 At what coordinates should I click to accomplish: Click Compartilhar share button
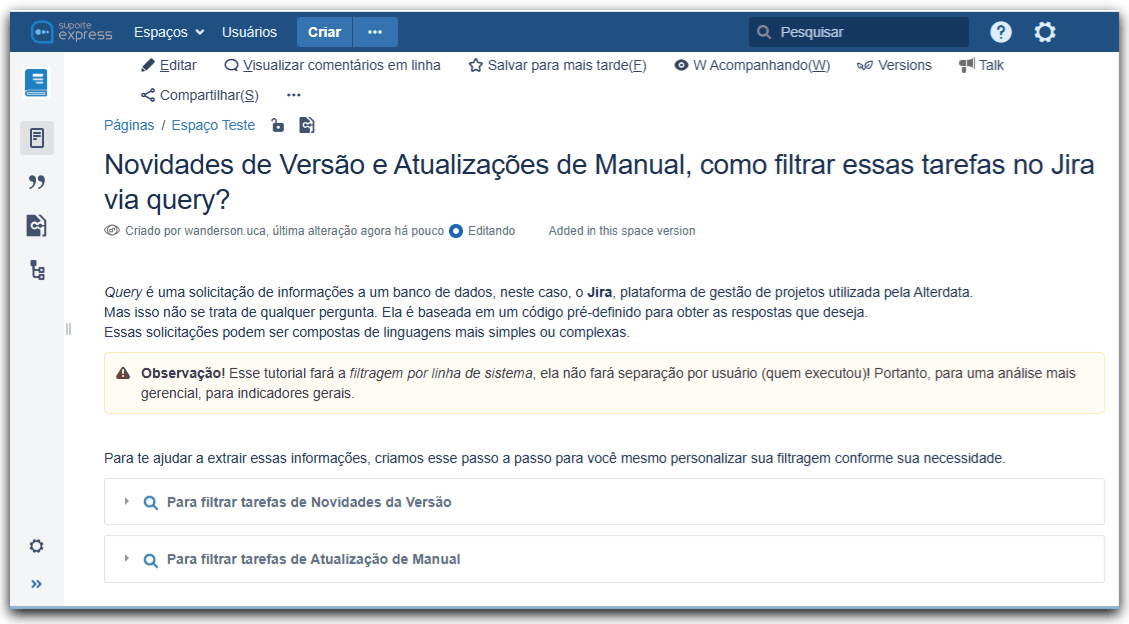[199, 95]
